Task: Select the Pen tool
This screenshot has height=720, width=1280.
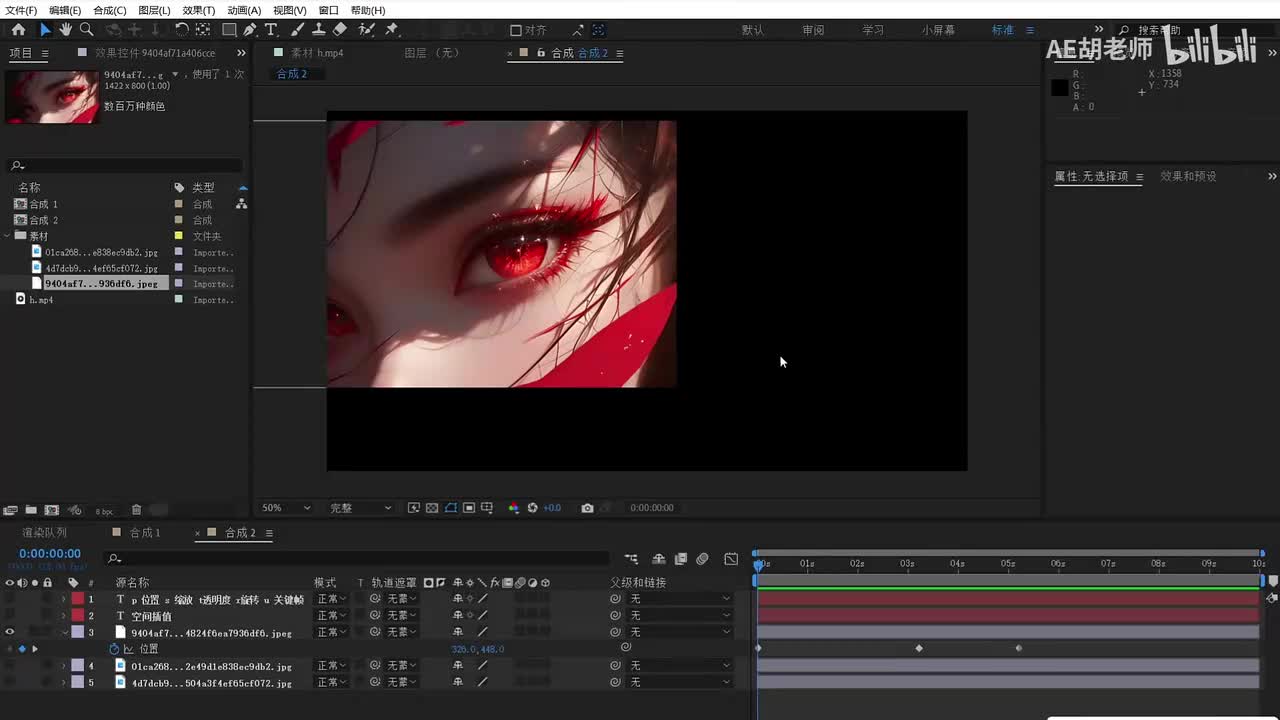Action: [250, 30]
